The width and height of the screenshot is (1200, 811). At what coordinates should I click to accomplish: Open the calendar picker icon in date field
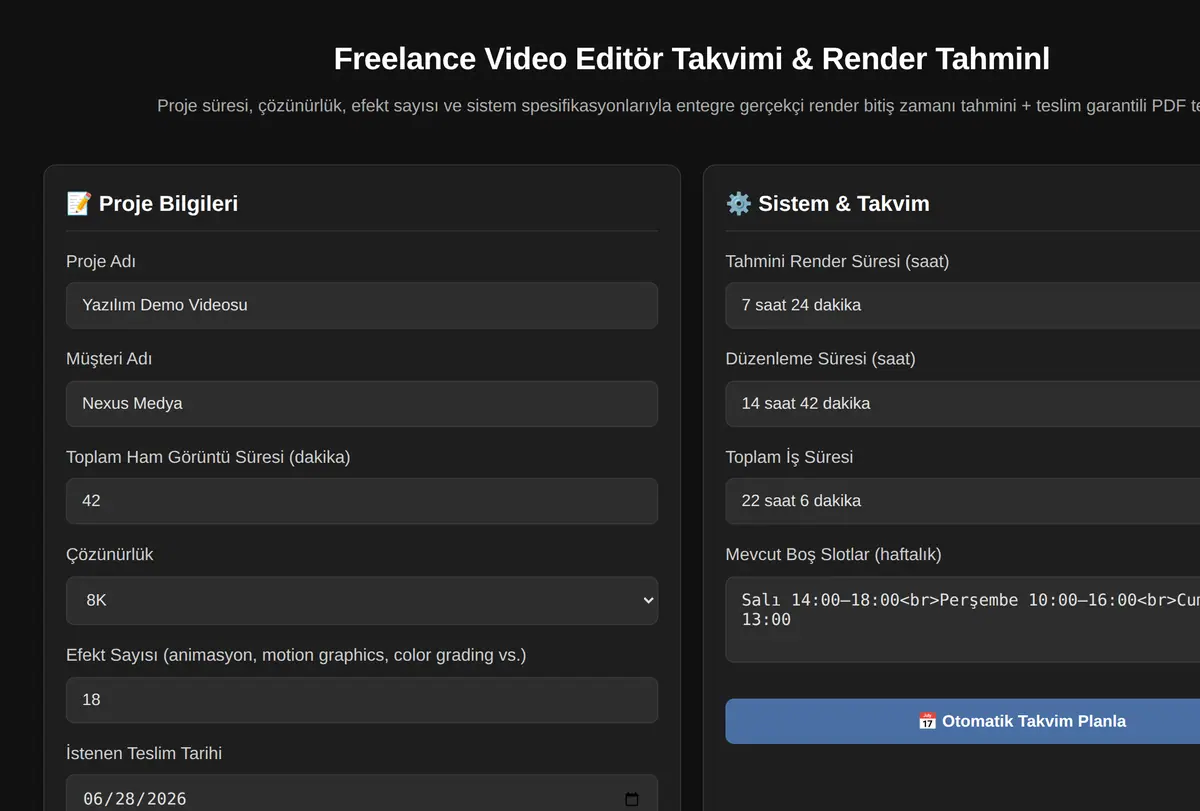[x=631, y=799]
